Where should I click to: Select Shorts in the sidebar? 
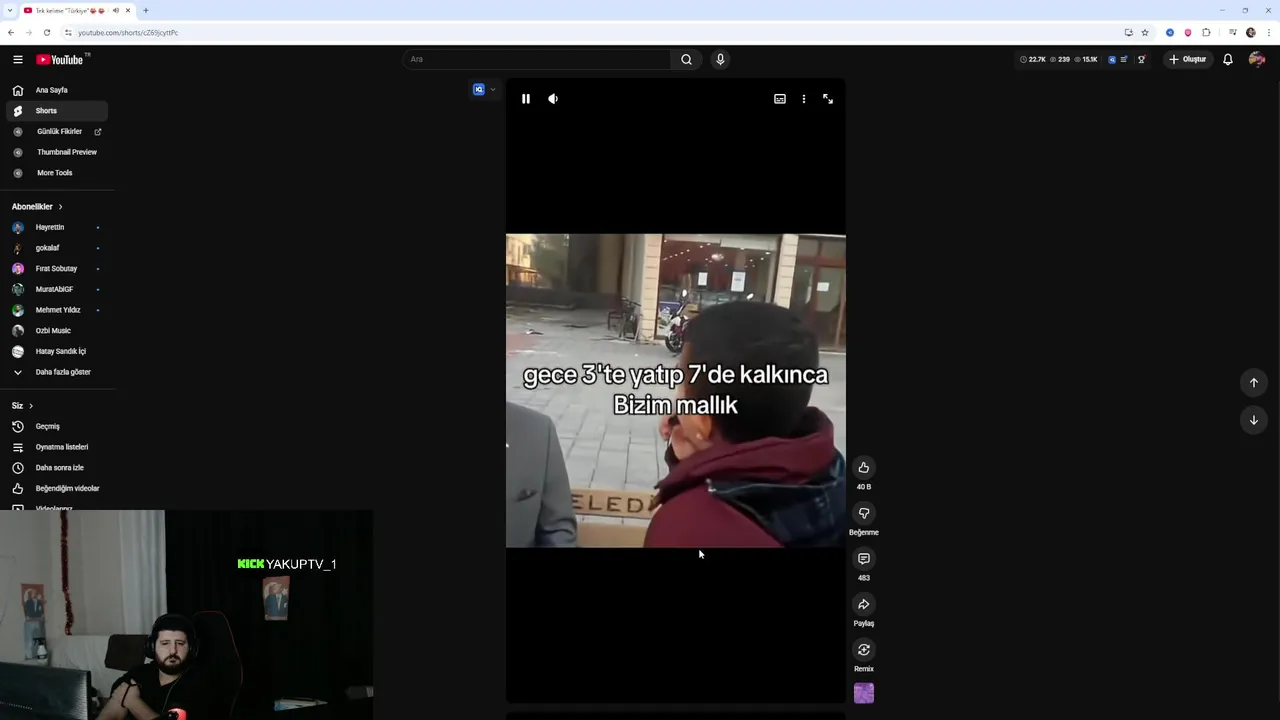(57, 111)
